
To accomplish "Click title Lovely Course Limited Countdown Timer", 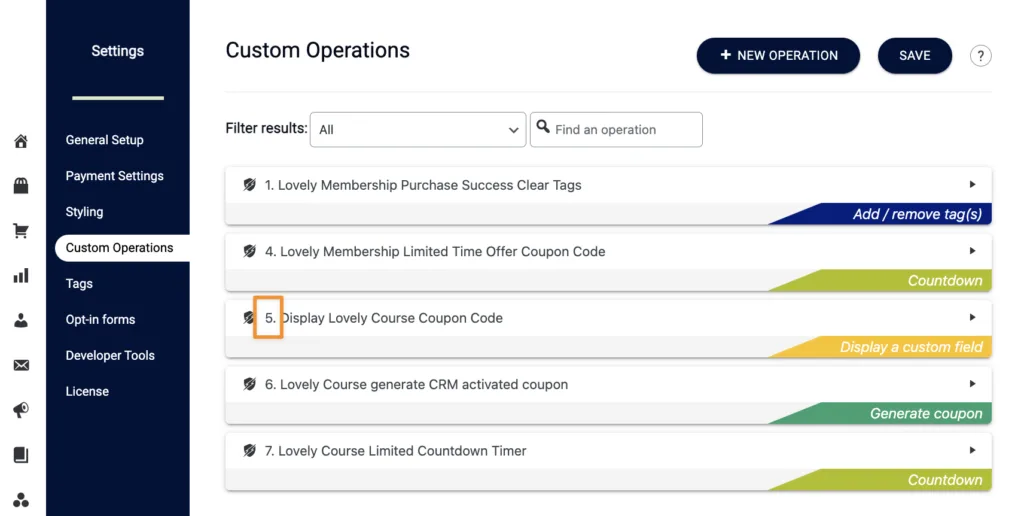I will coord(395,451).
